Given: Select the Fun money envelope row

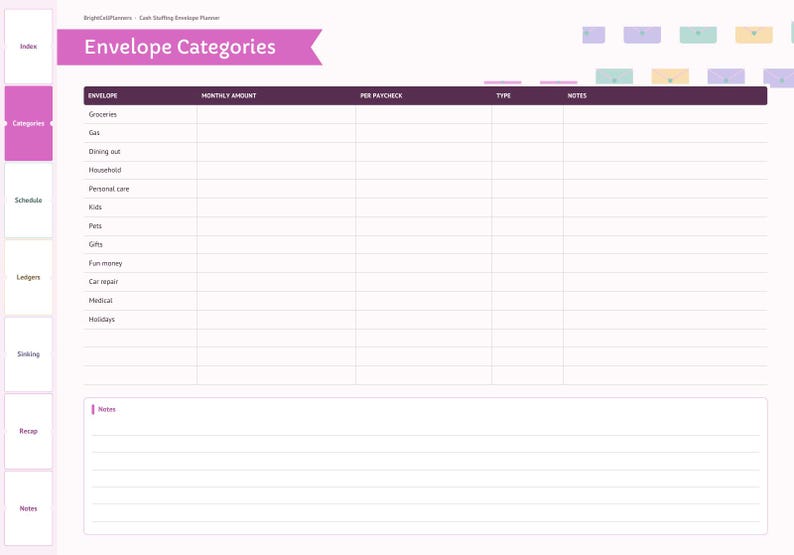Looking at the screenshot, I should (x=425, y=263).
